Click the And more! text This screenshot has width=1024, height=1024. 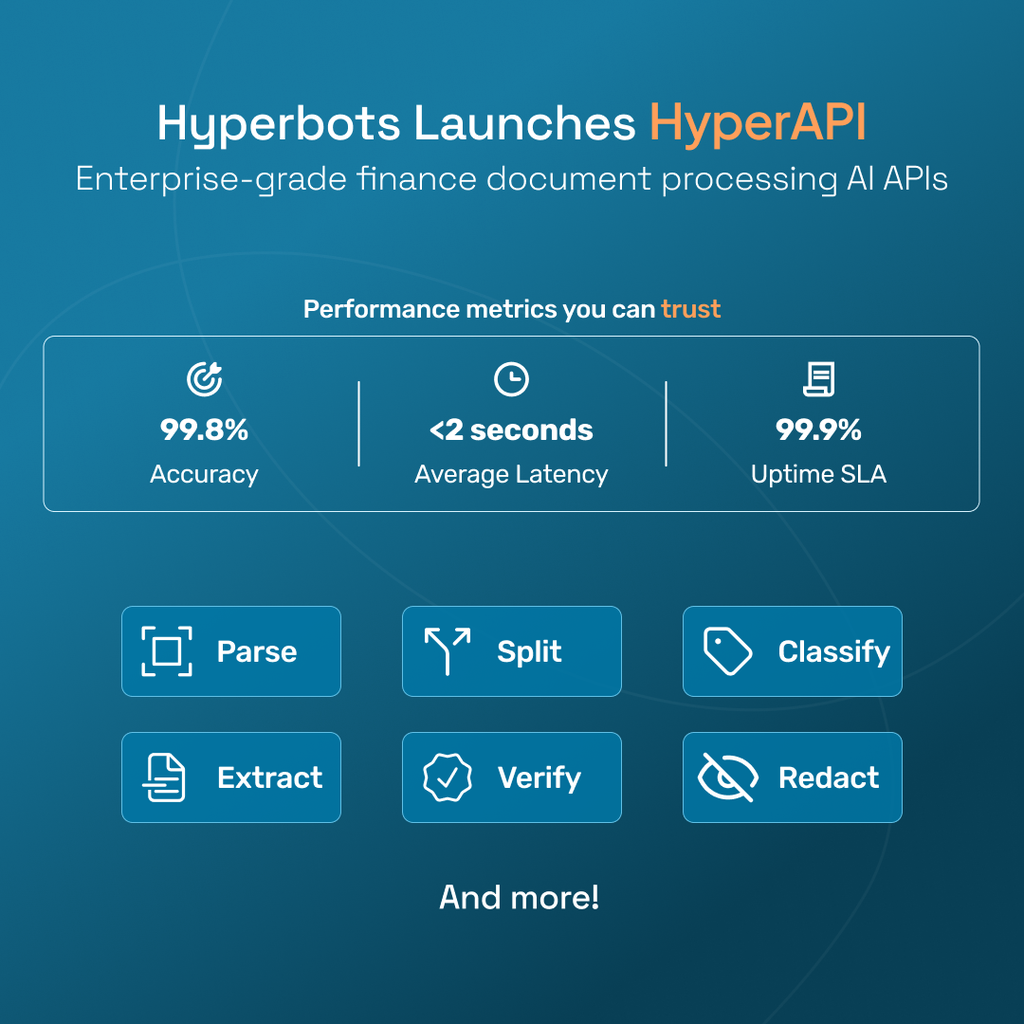pyautogui.click(x=519, y=897)
